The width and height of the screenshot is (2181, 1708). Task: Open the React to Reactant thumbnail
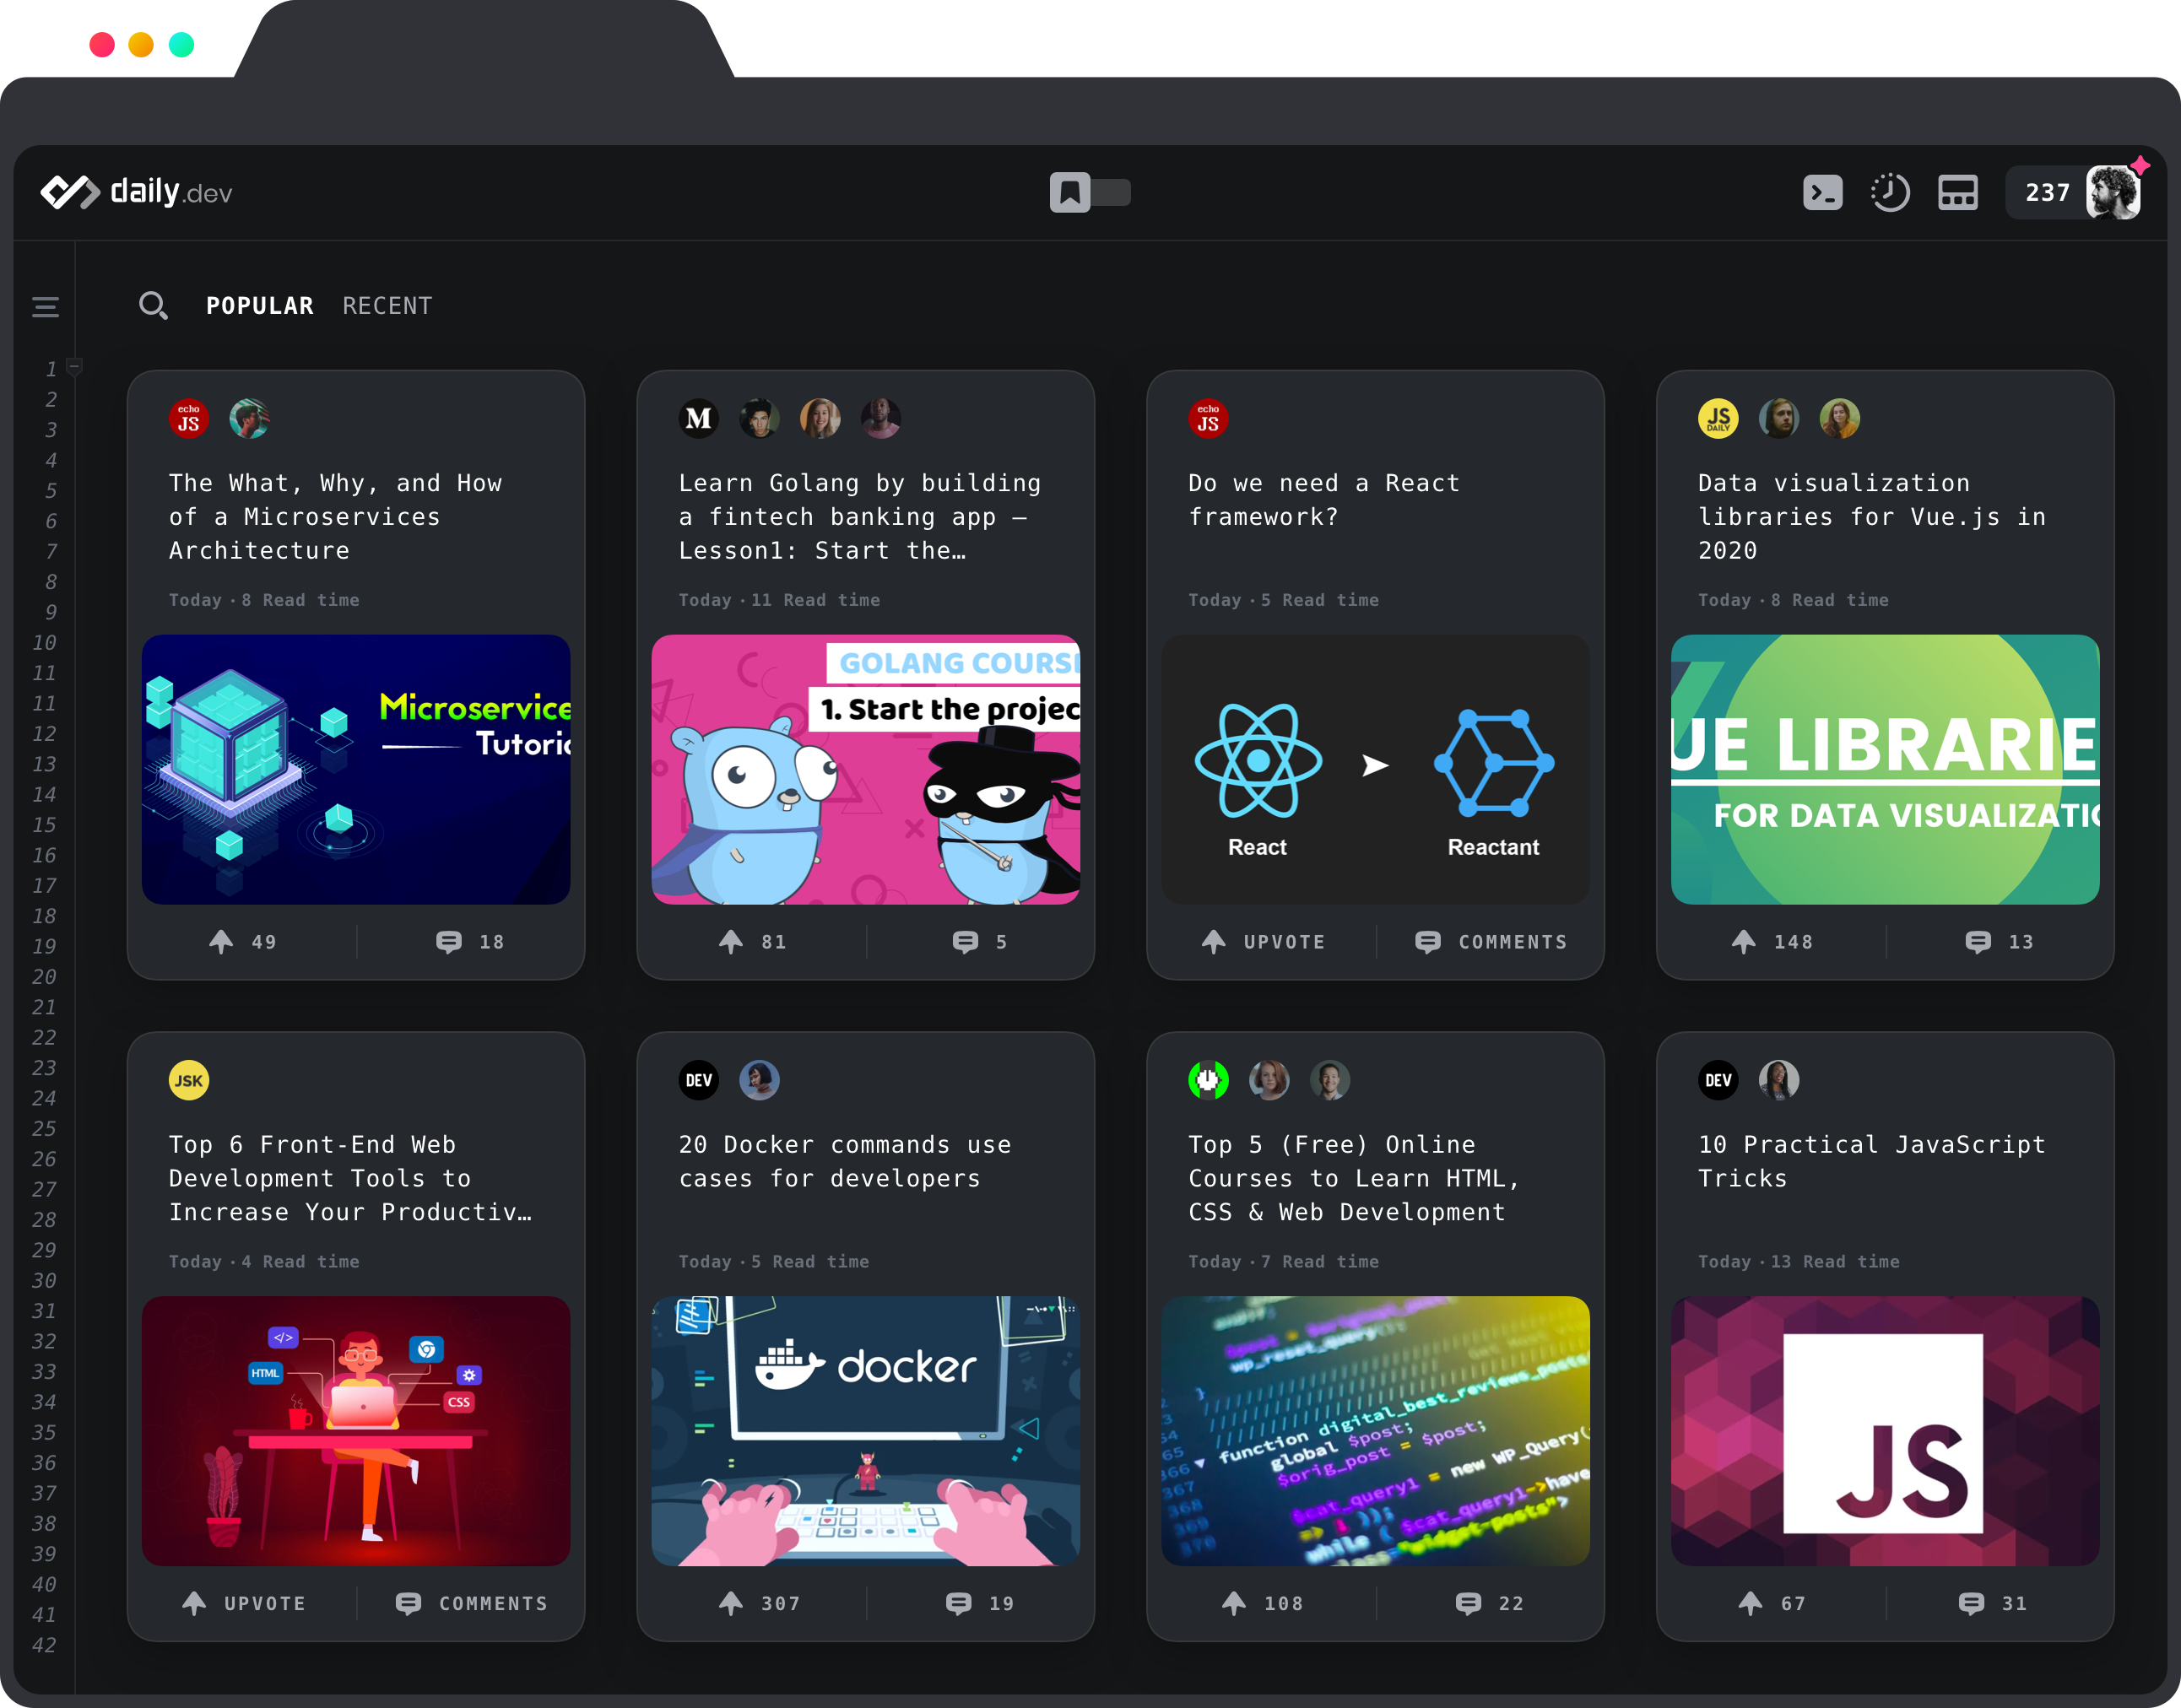(1376, 770)
